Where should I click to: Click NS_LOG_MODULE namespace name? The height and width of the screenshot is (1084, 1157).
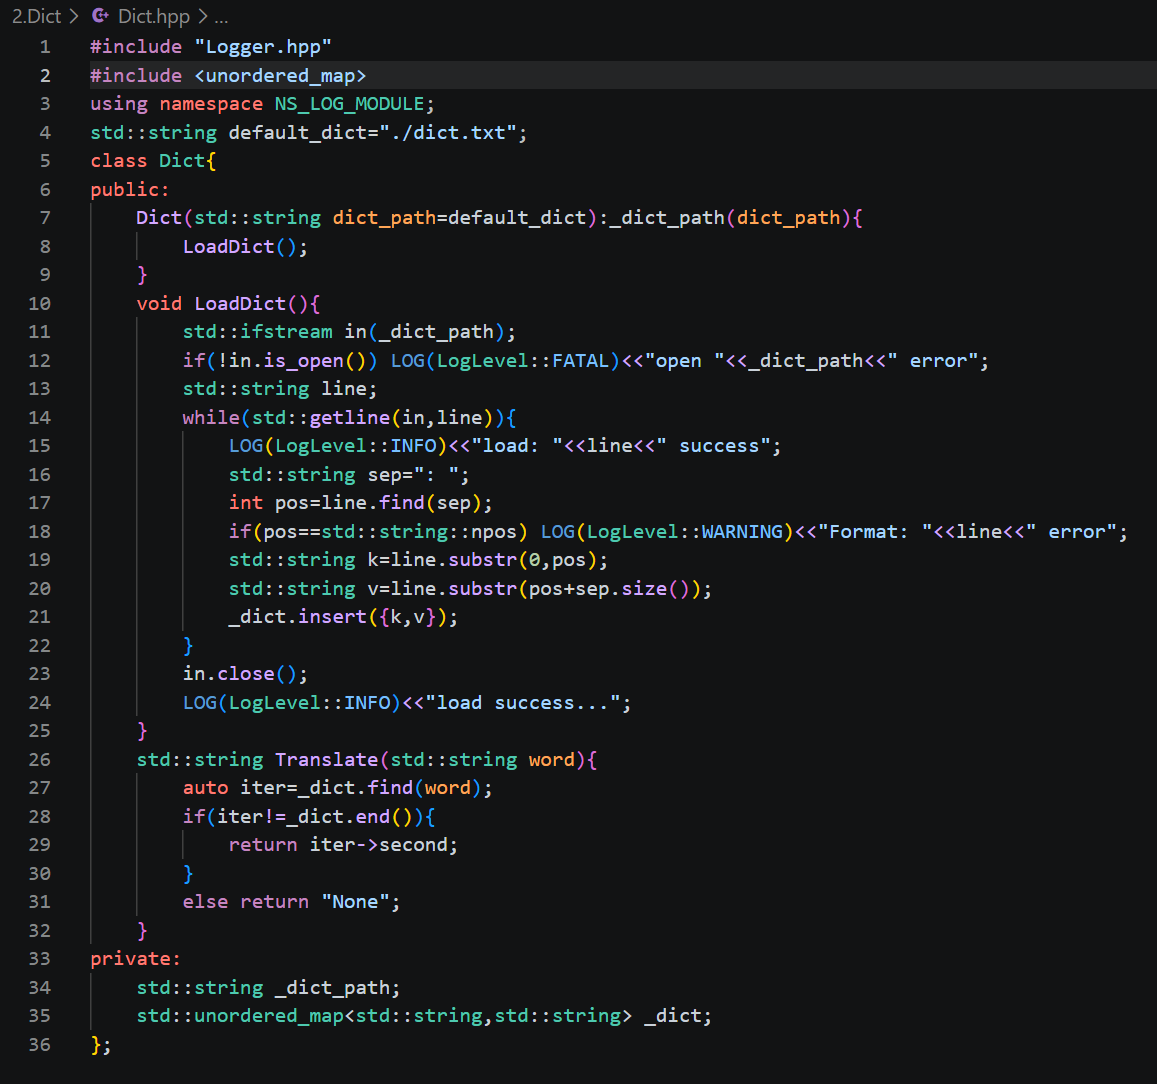349,104
